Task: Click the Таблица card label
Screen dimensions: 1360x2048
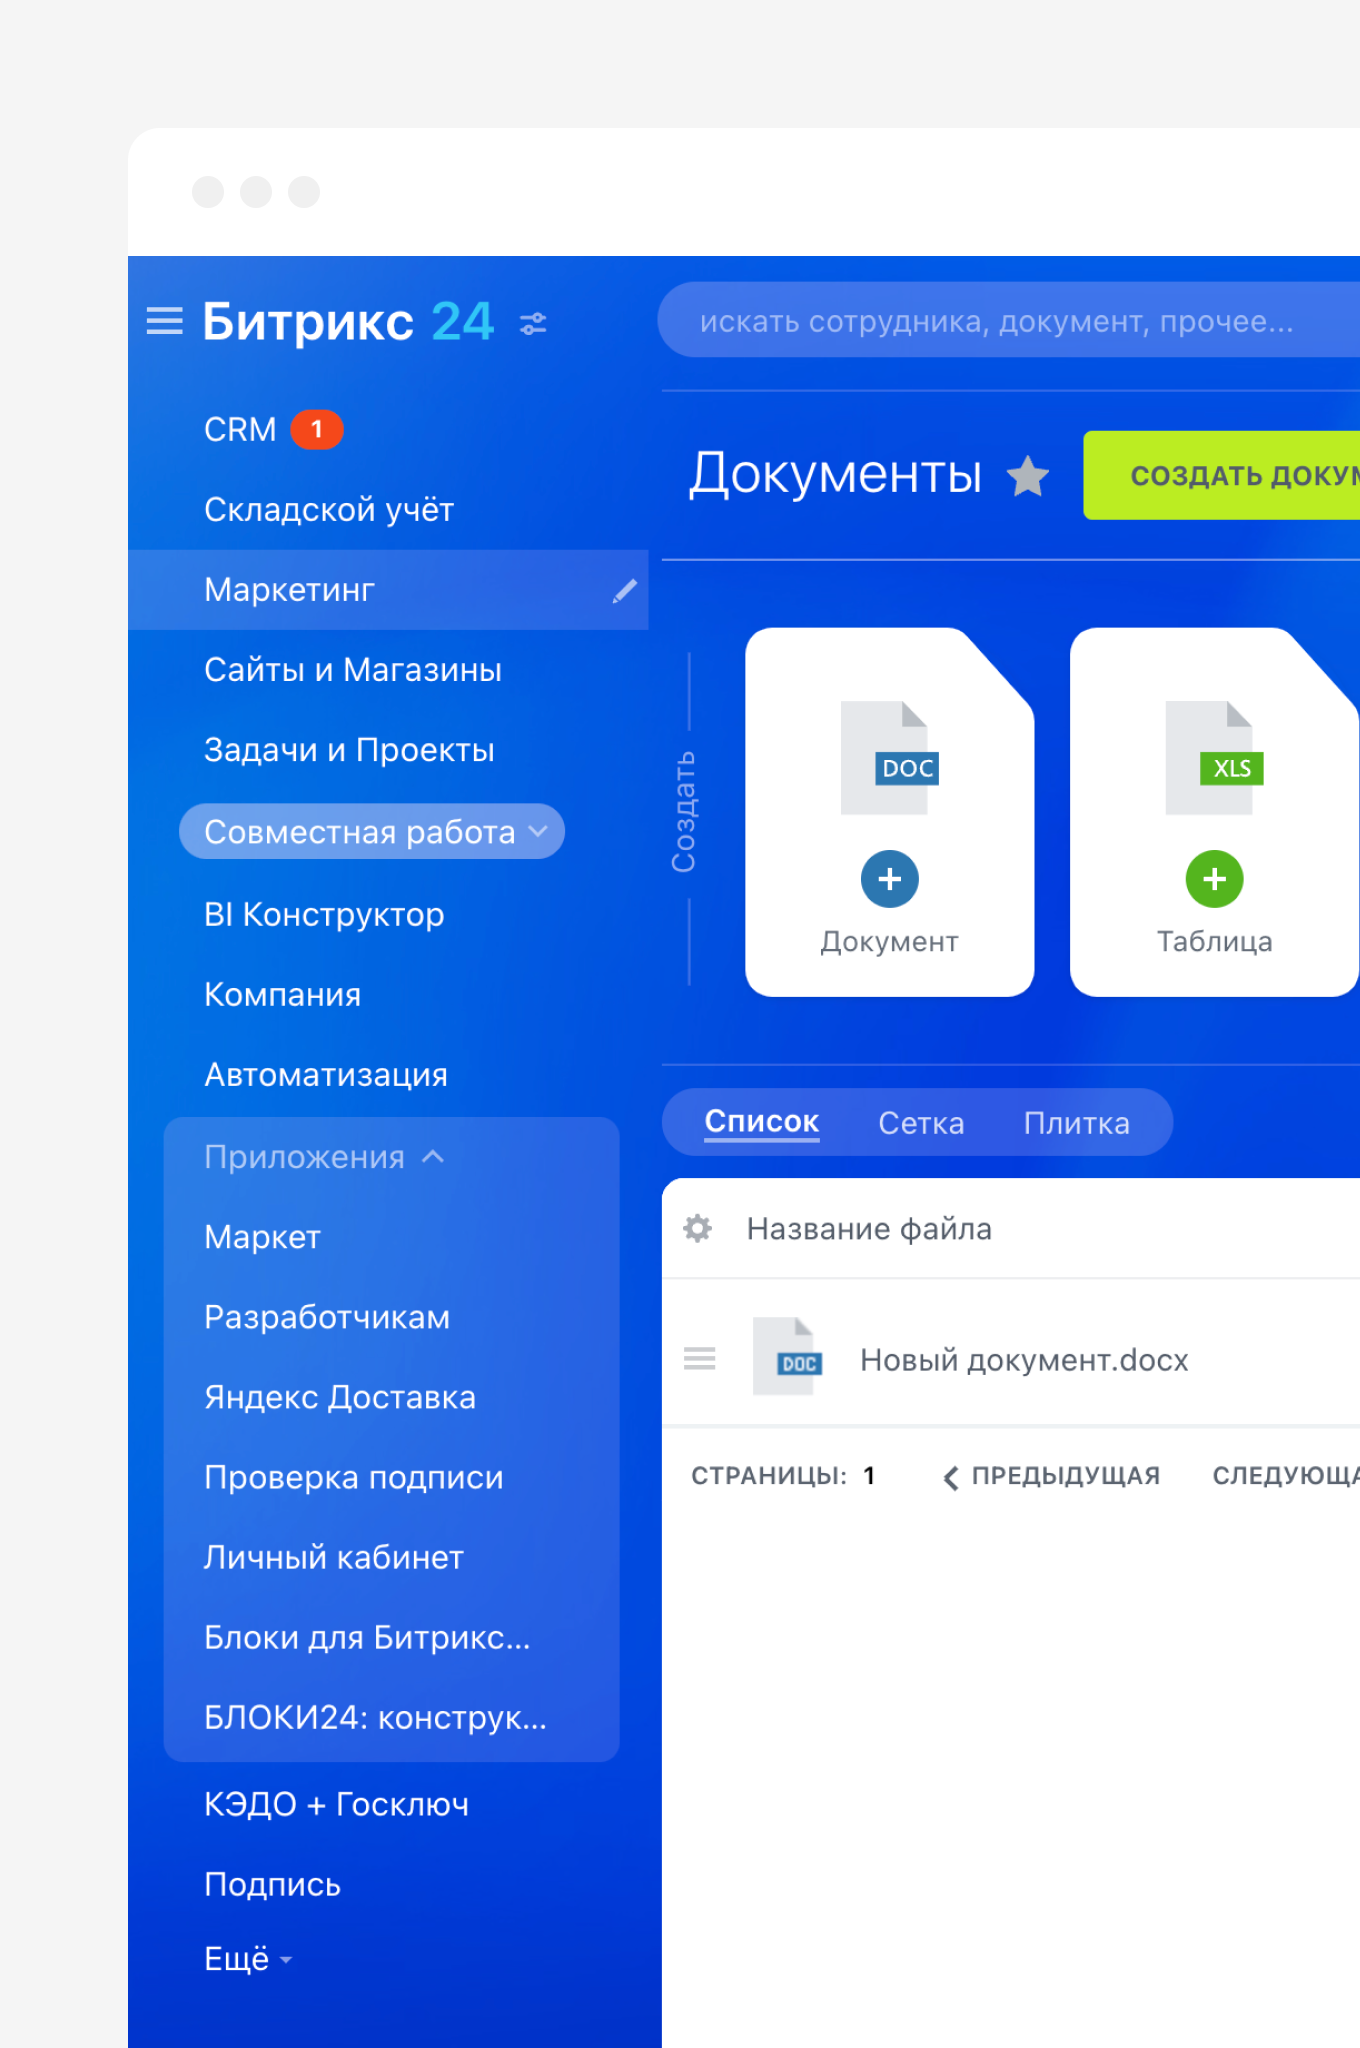Action: point(1214,941)
